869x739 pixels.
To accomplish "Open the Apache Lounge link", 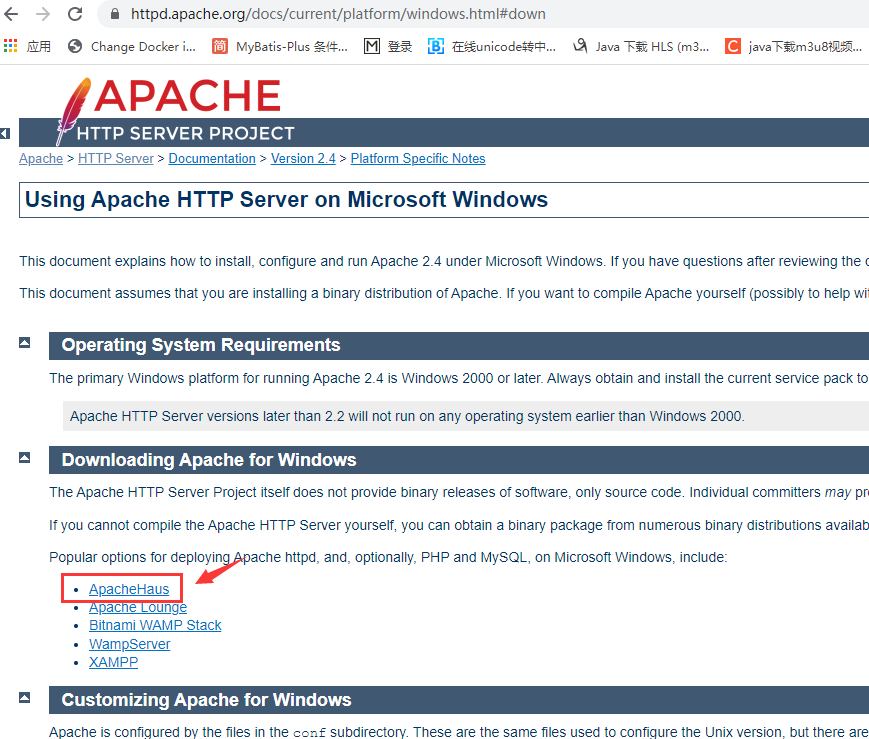I will (x=138, y=607).
